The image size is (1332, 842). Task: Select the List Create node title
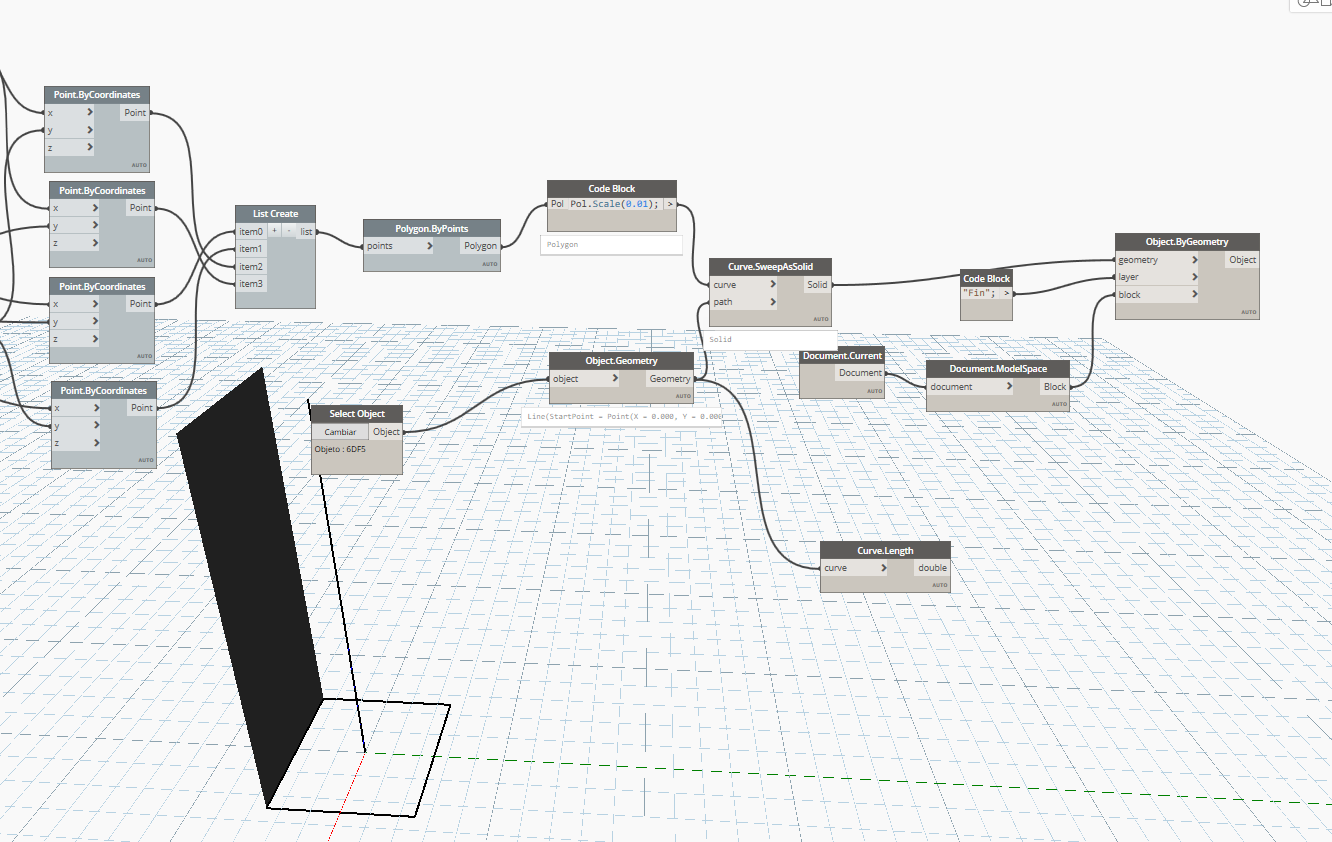pos(276,214)
